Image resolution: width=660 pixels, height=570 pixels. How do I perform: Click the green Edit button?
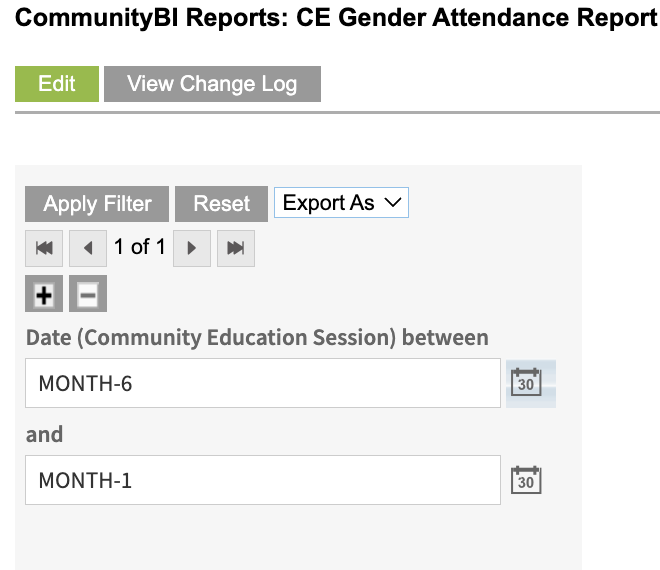[57, 84]
